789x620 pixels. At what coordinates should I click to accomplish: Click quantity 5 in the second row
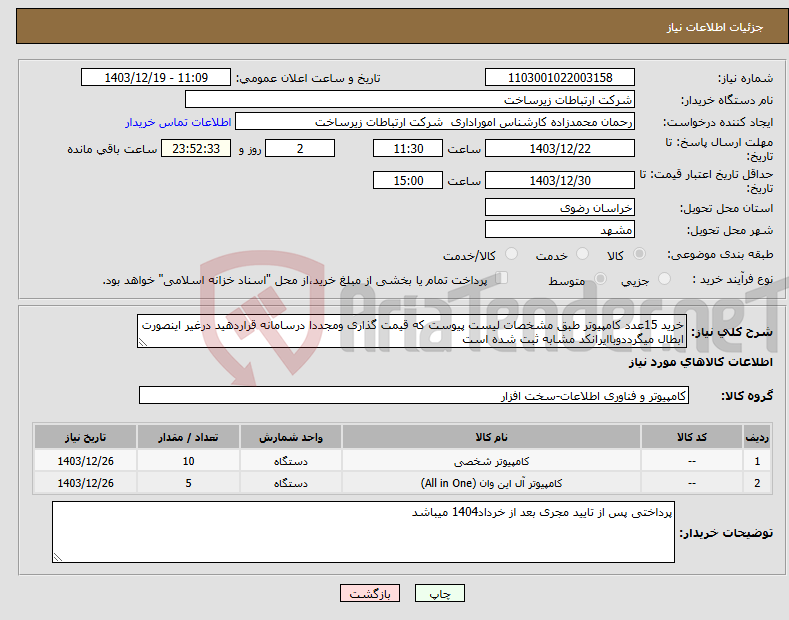[x=188, y=483]
